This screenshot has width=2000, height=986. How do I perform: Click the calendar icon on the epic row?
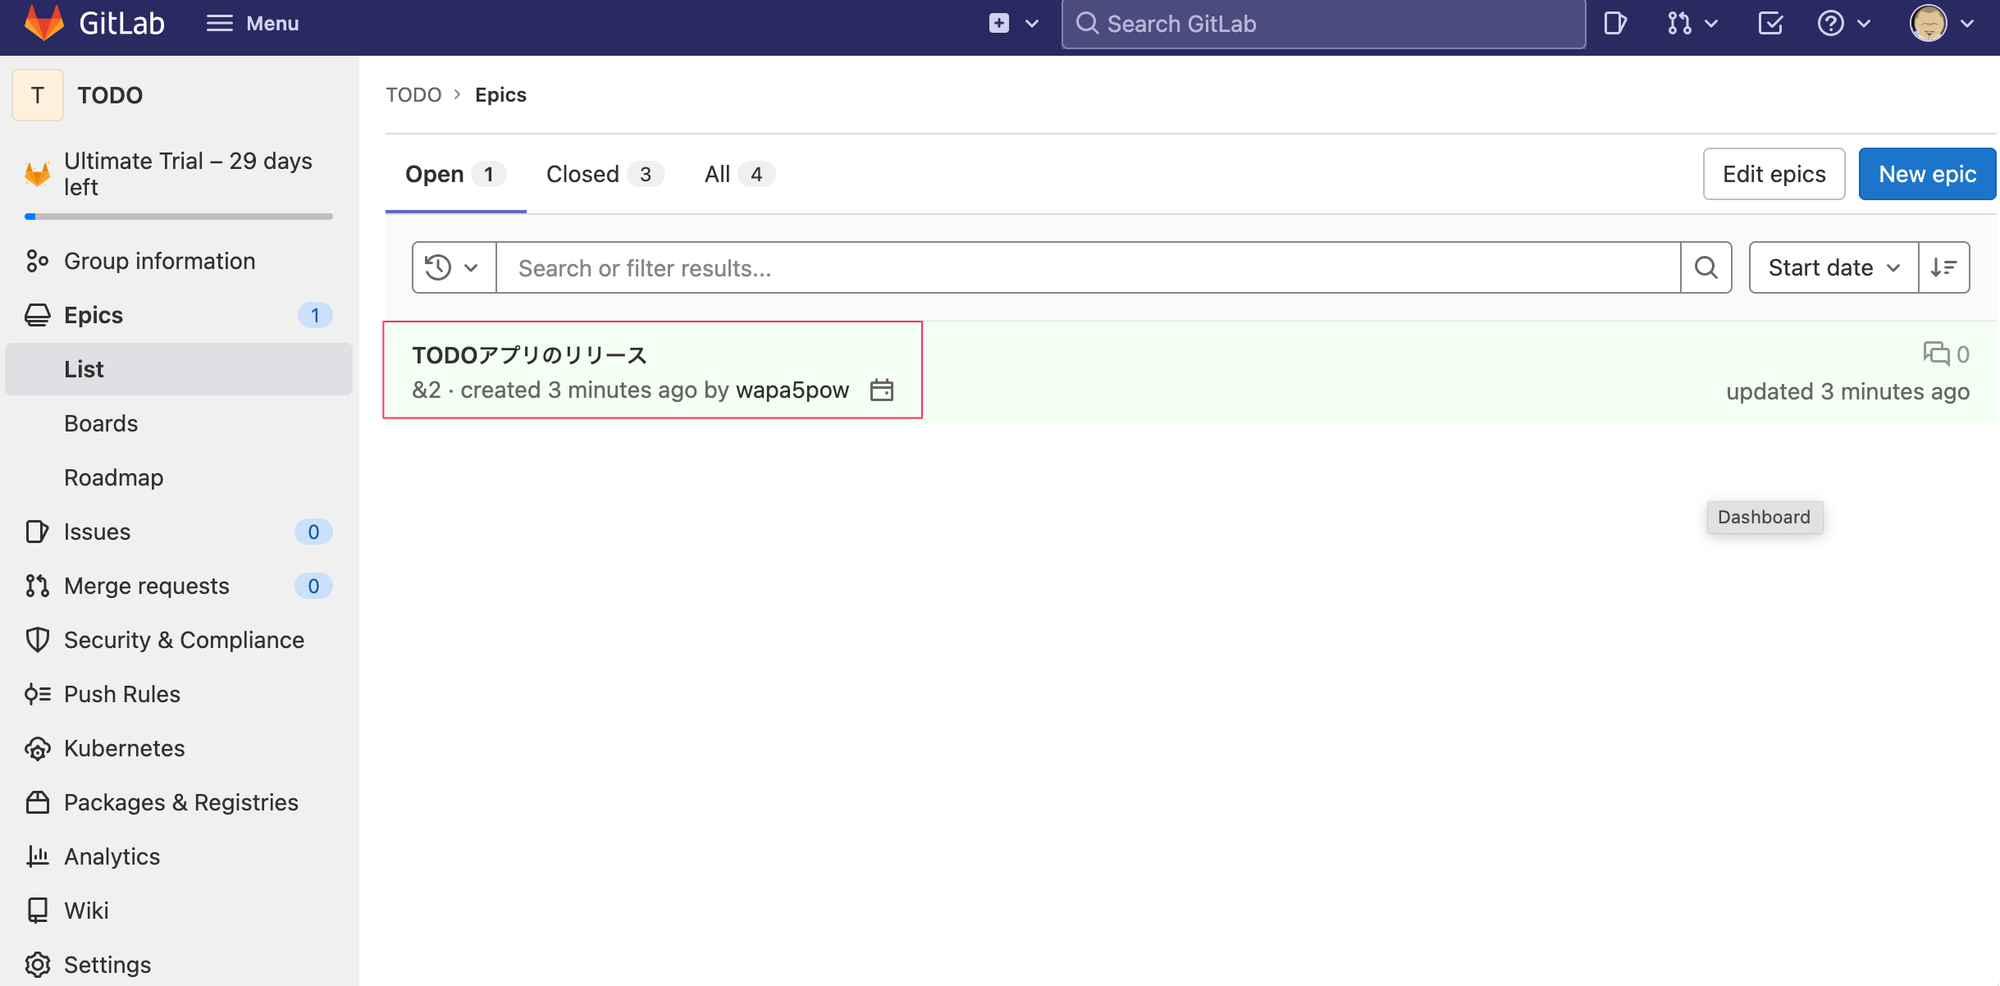pos(881,390)
